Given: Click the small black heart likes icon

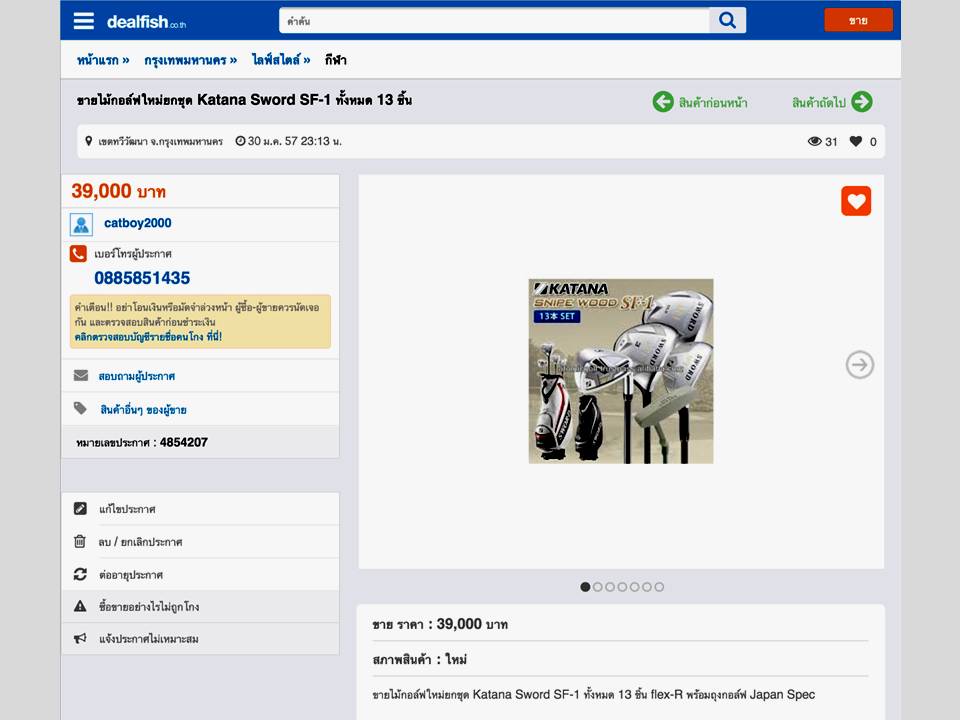Looking at the screenshot, I should [856, 141].
